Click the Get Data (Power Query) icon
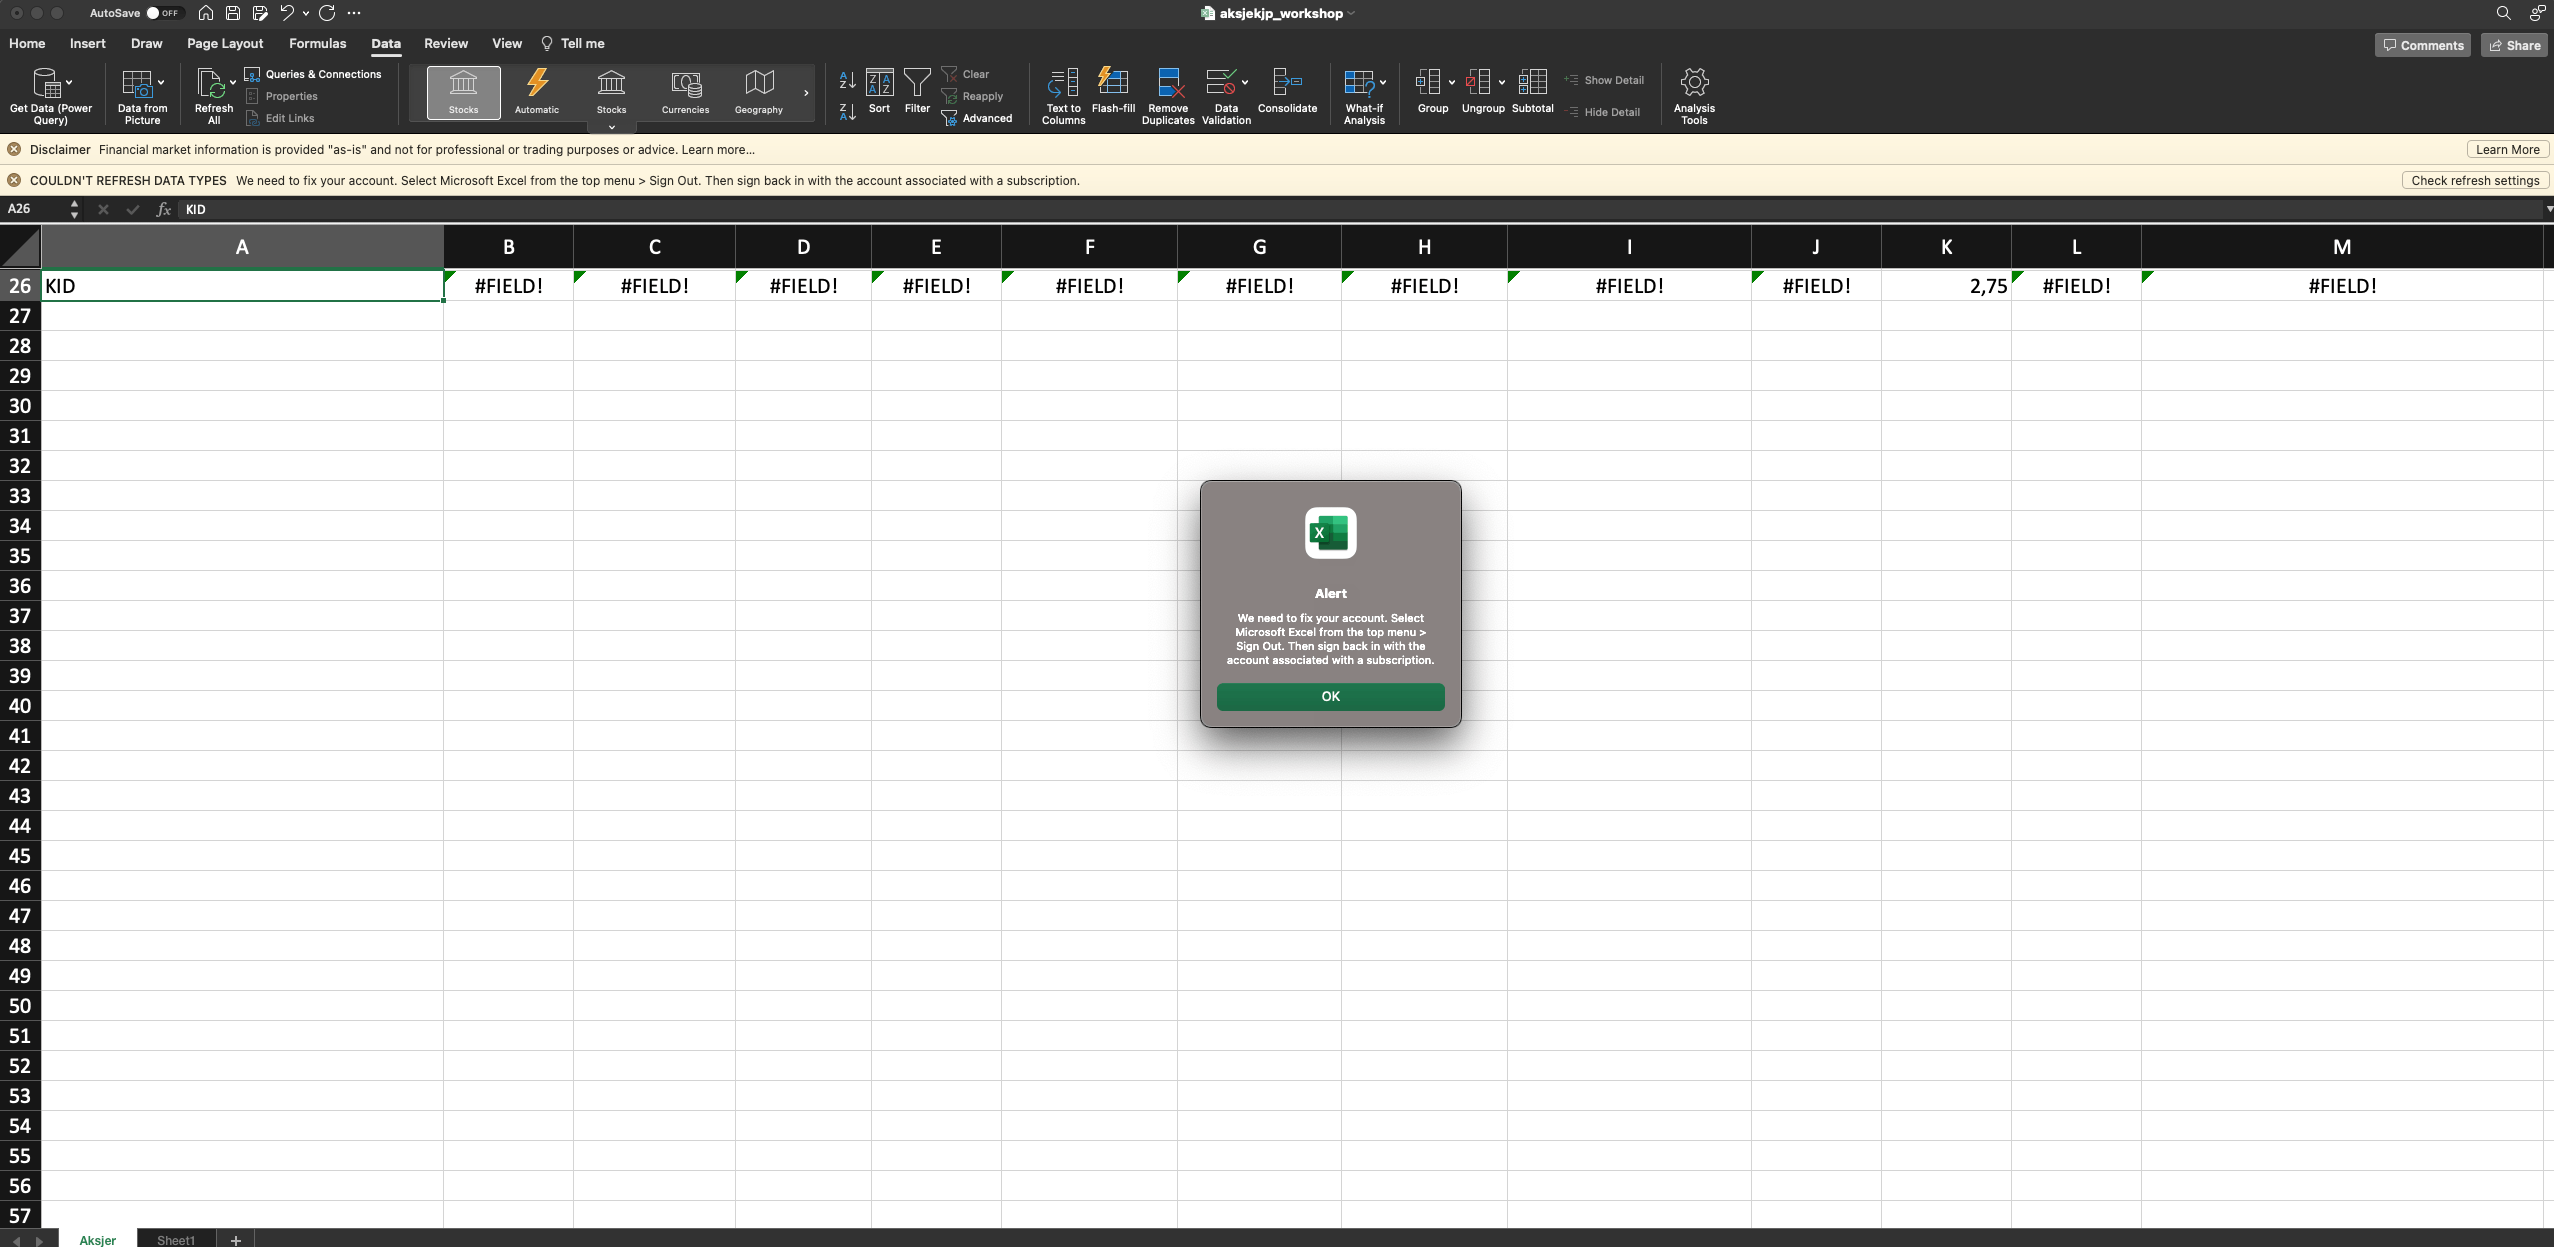This screenshot has width=2554, height=1247. (x=47, y=83)
